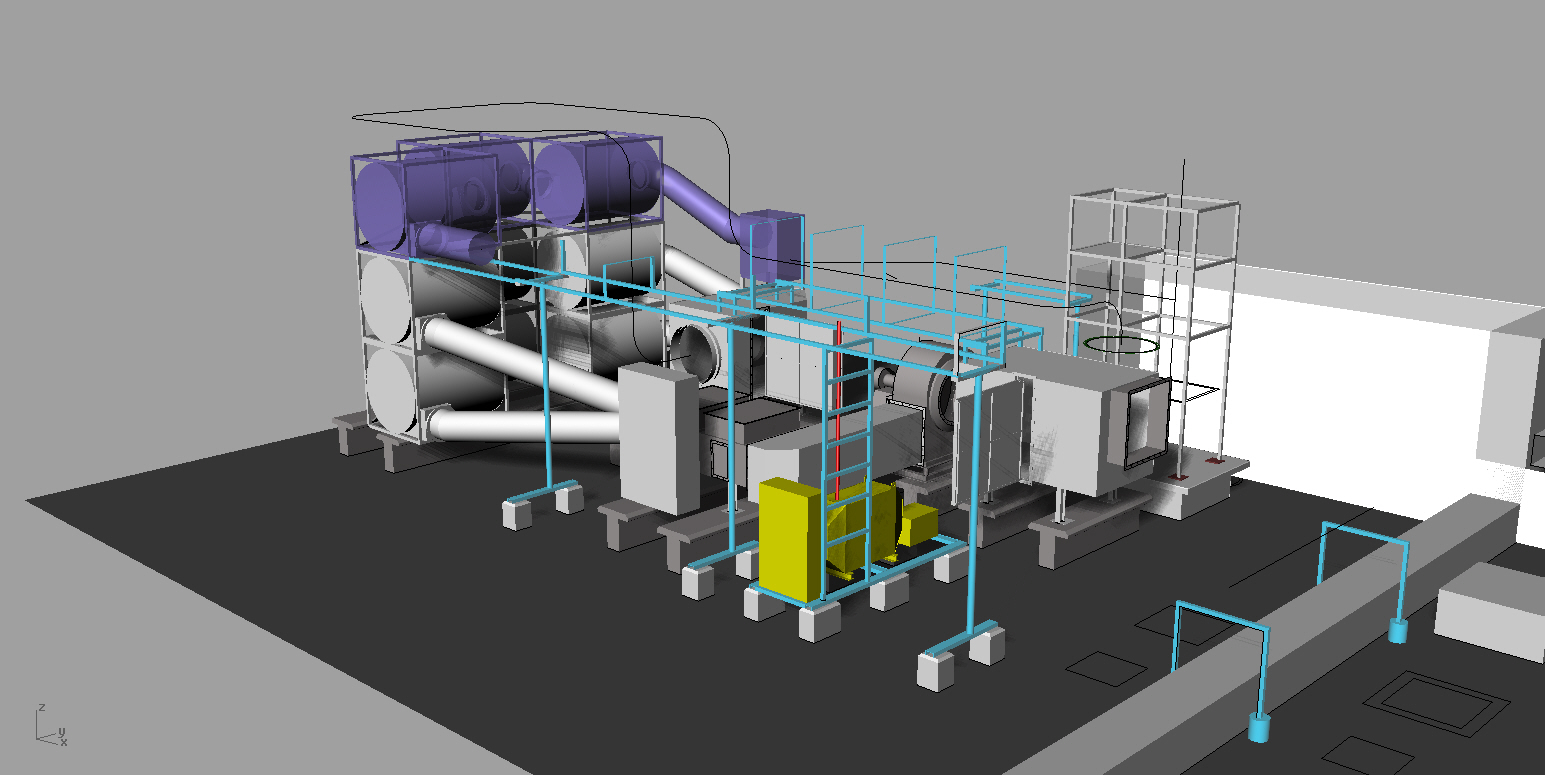Select the front purple cylindrical tank end

379,207
